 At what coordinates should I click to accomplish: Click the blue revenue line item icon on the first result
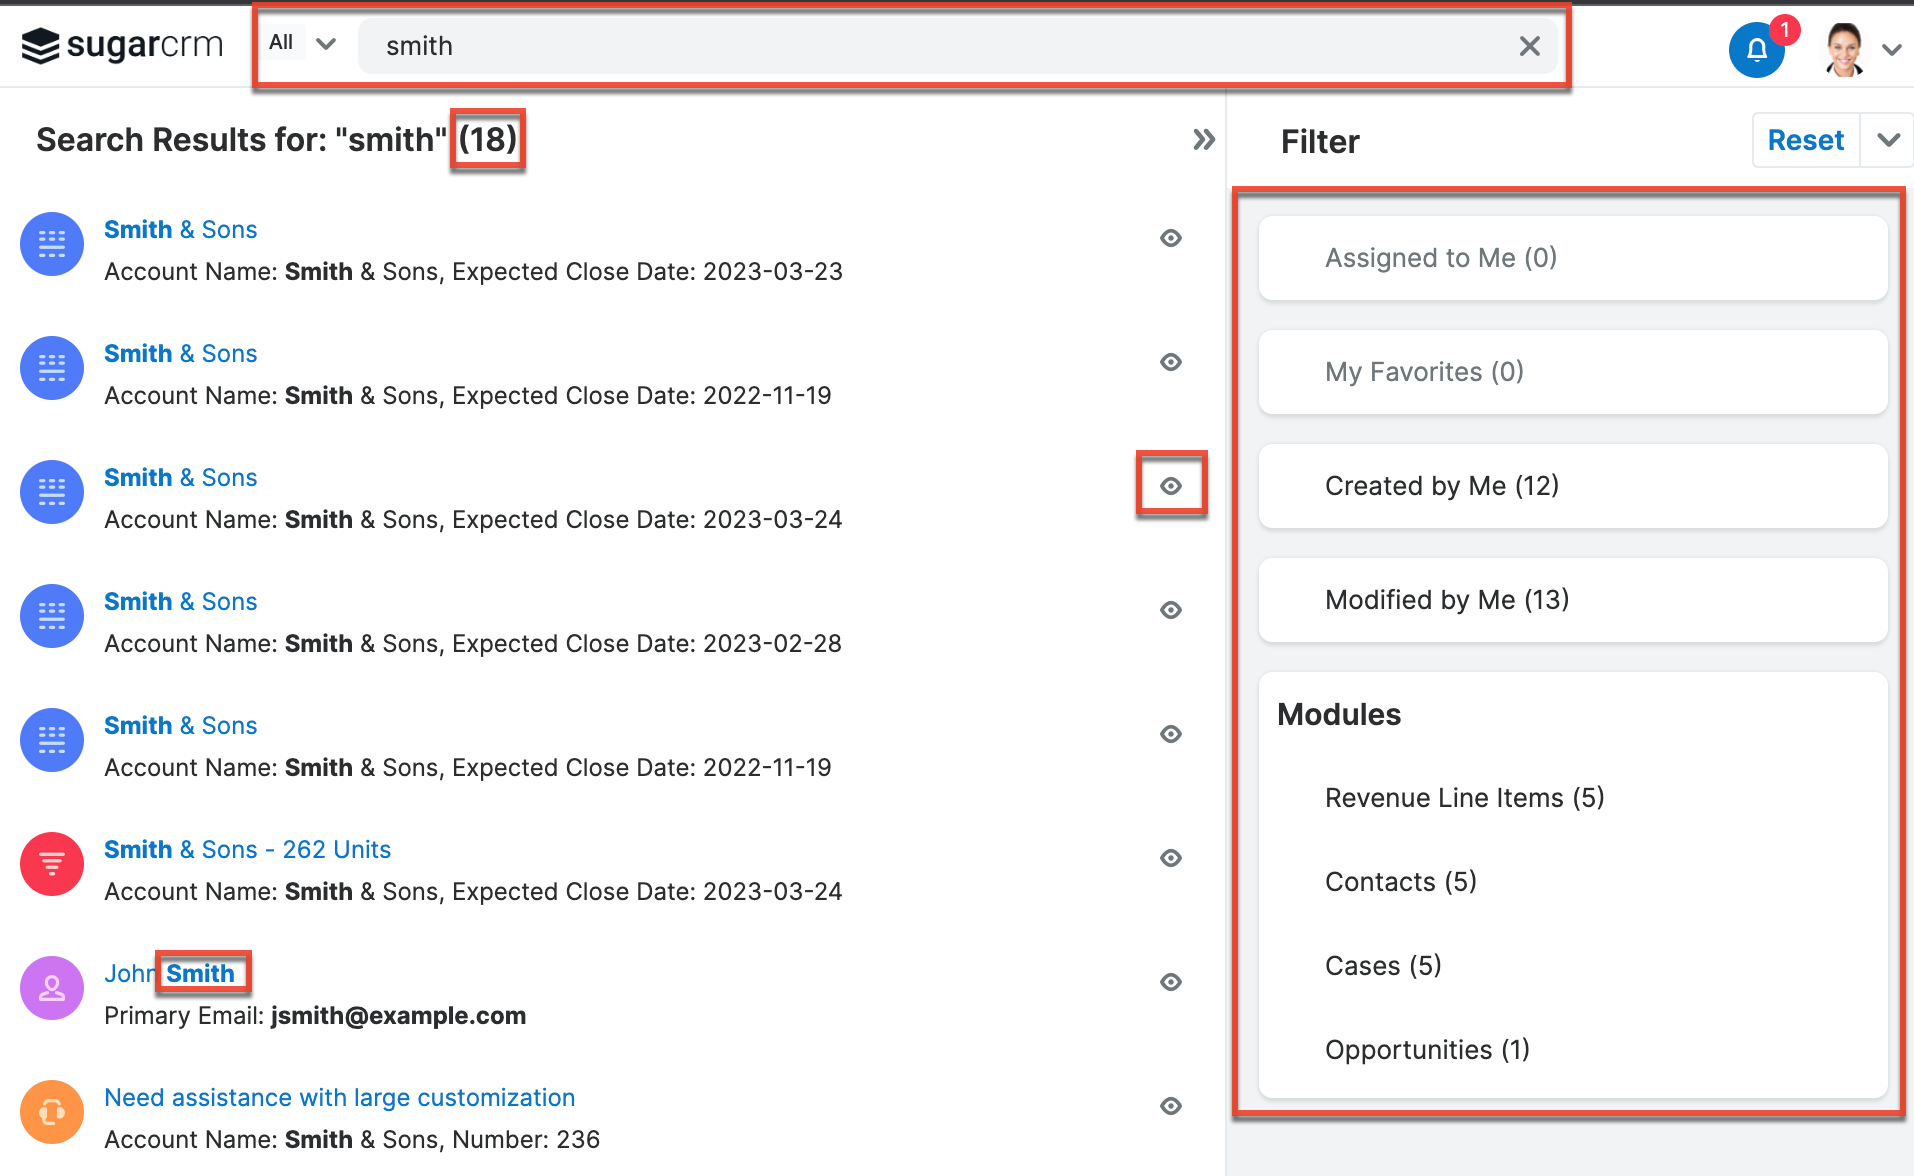tap(51, 243)
